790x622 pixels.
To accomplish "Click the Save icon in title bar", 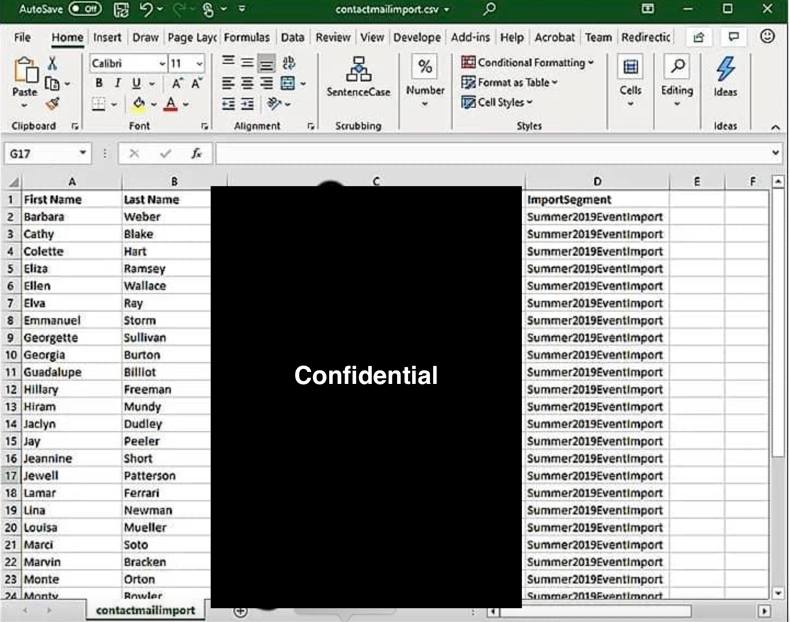I will click(x=121, y=10).
